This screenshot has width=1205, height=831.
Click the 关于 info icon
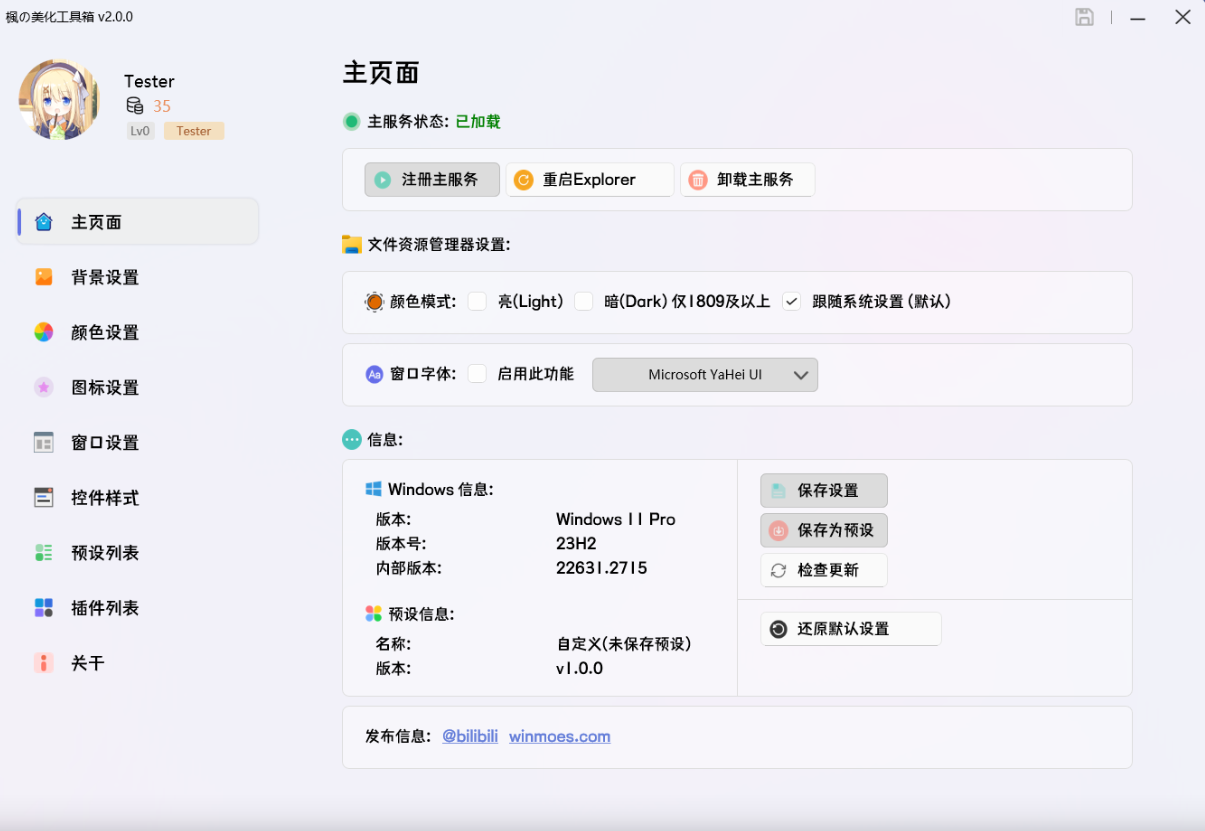44,662
